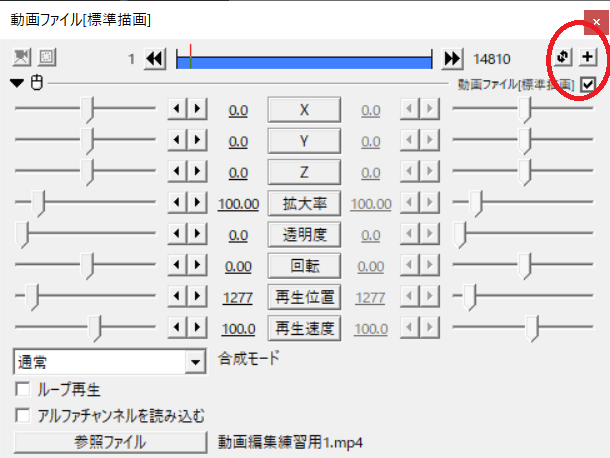Increase 拡大率 with left-side right arrow
This screenshot has height=458, width=610.
(197, 202)
